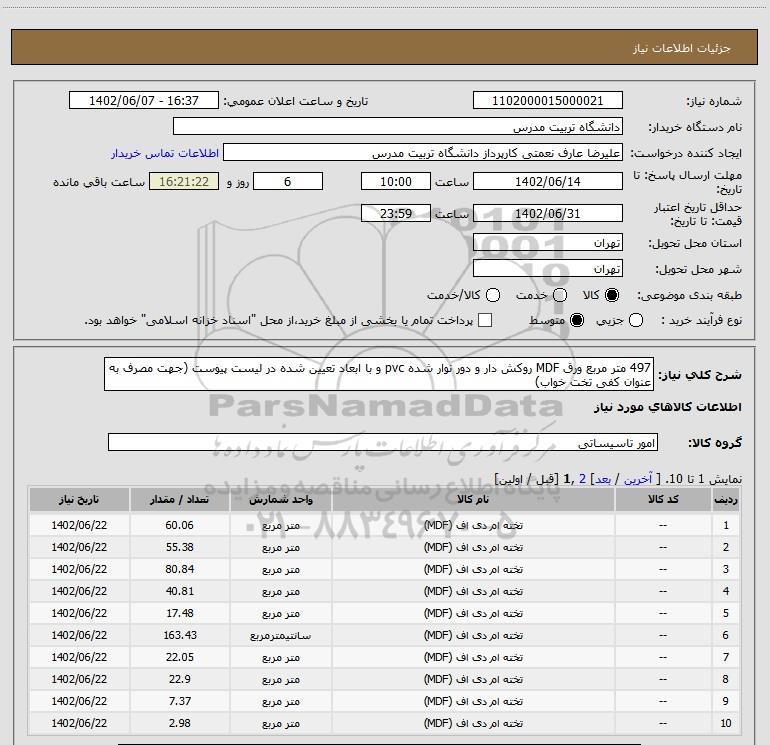Select the quantity 22.9 cell
The width and height of the screenshot is (770, 745).
click(x=180, y=679)
